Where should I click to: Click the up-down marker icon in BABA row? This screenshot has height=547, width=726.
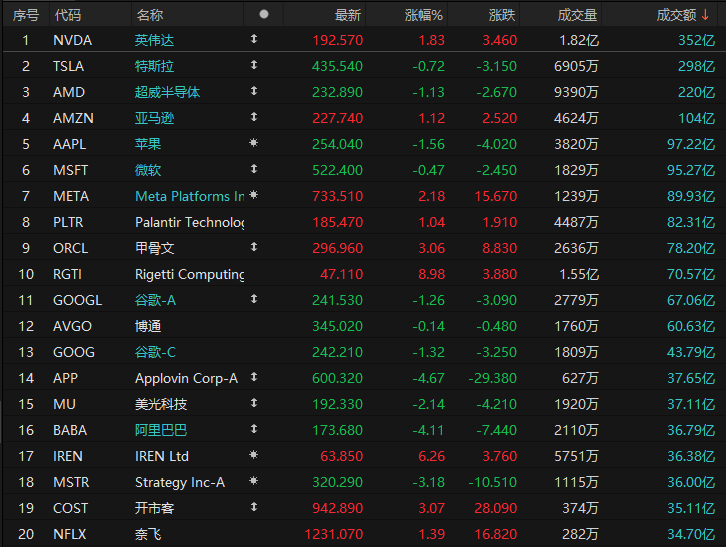(x=254, y=429)
